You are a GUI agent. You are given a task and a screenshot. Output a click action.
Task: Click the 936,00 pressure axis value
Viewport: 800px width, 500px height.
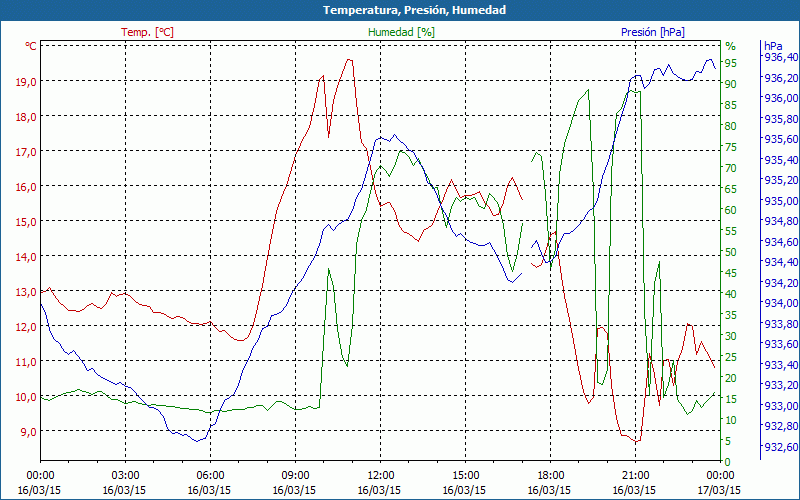pyautogui.click(x=781, y=98)
